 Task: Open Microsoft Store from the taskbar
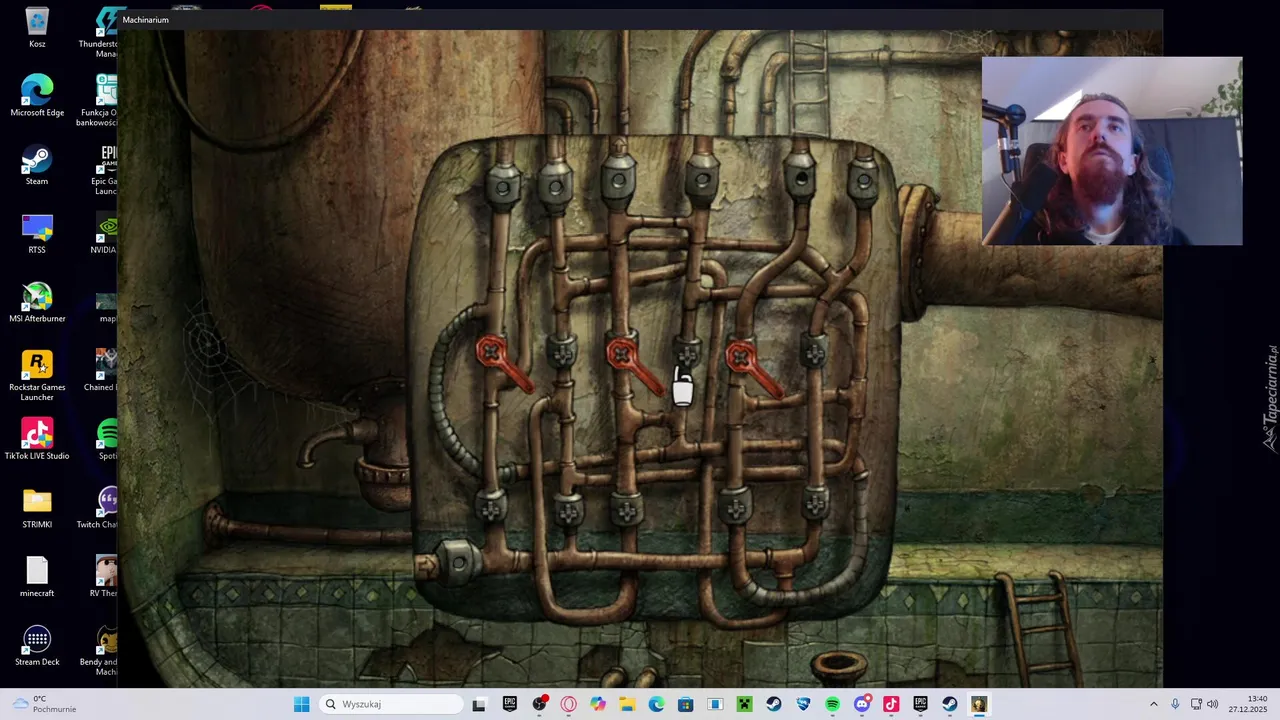[685, 704]
